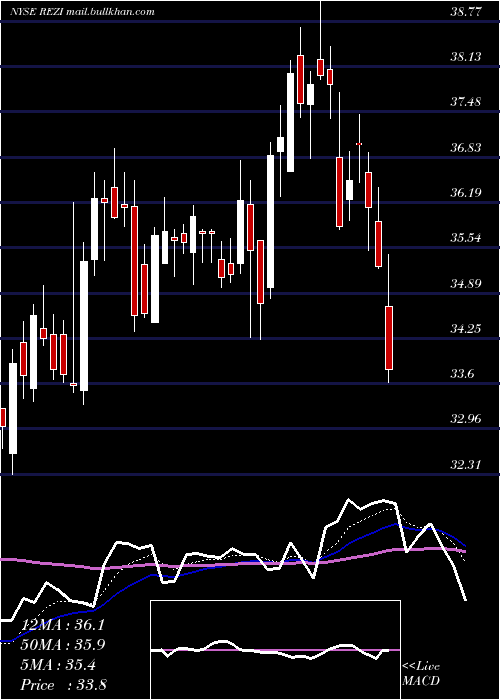The image size is (500, 700).
Task: Select the 38.77 price axis label
Action: pos(466,12)
